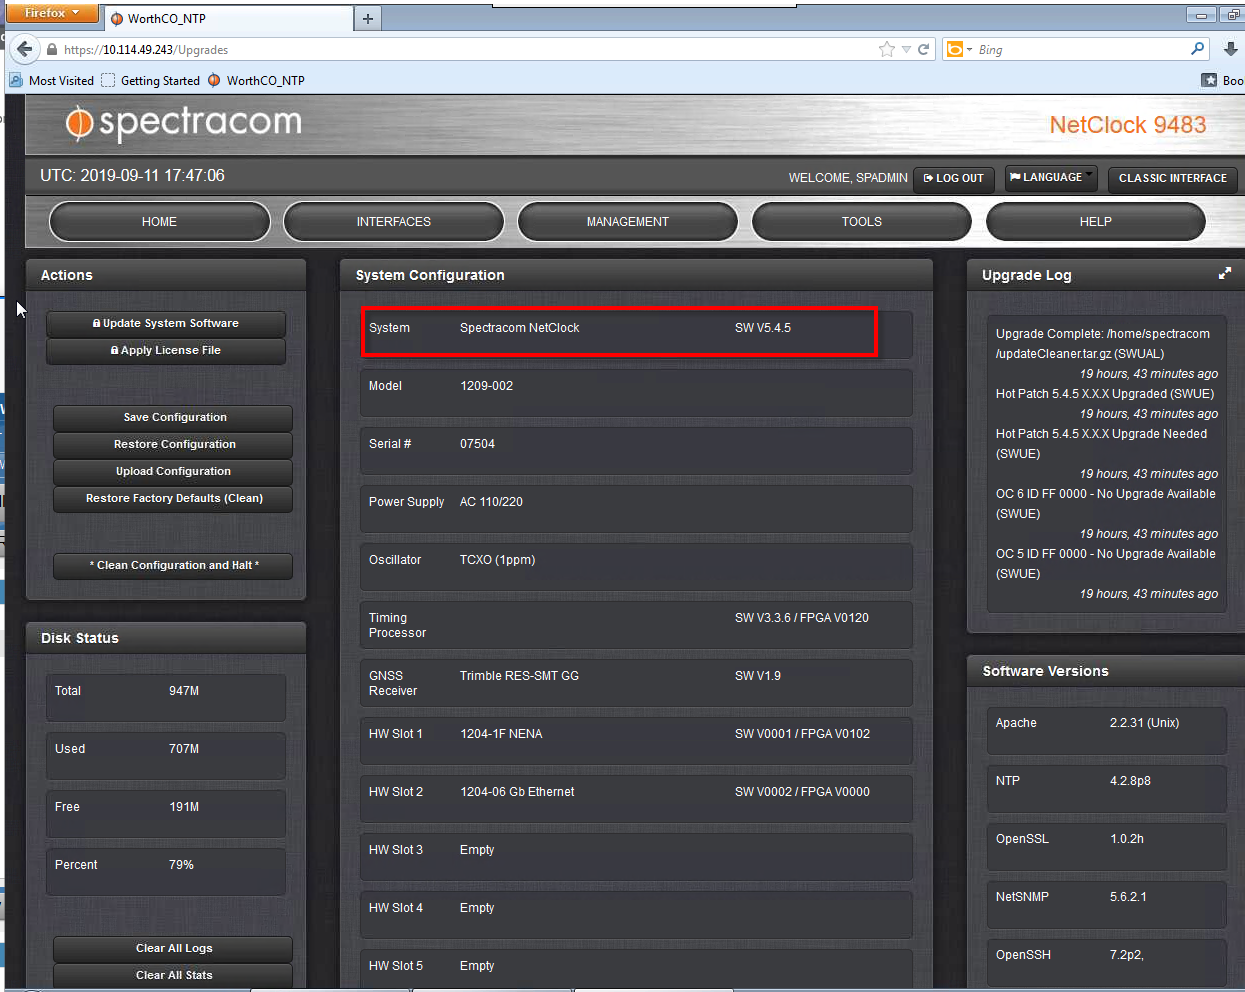Screen dimensions: 1245x992
Task: Click the Clear All Logs button
Action: point(173,948)
